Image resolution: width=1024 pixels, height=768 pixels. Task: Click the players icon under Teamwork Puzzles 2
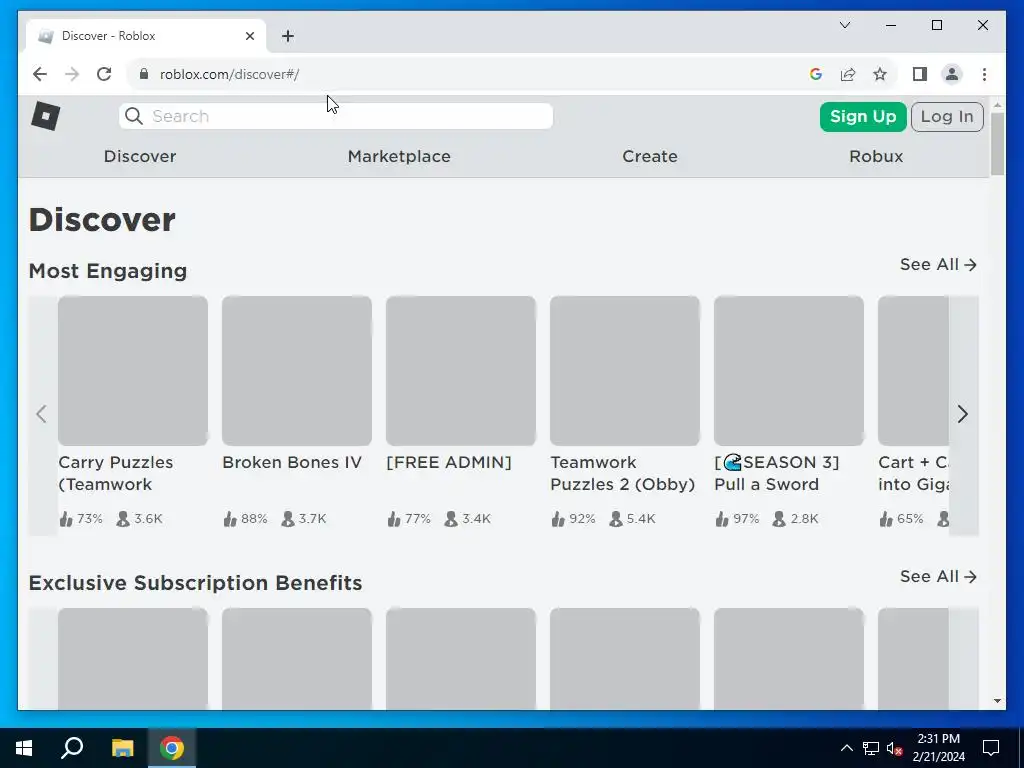click(616, 519)
